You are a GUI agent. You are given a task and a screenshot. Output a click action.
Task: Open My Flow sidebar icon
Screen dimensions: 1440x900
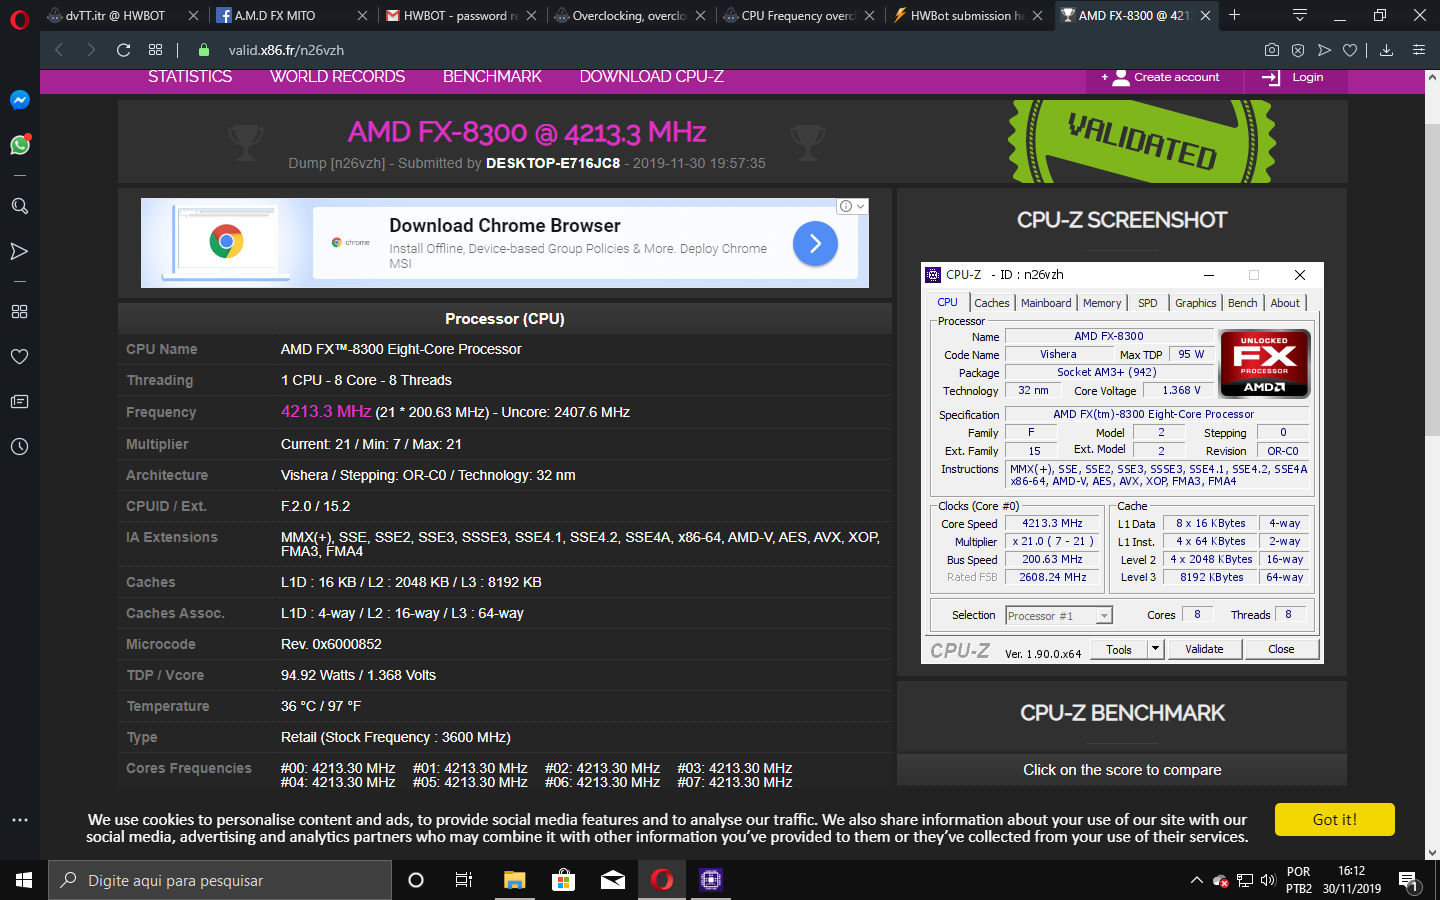pos(19,251)
